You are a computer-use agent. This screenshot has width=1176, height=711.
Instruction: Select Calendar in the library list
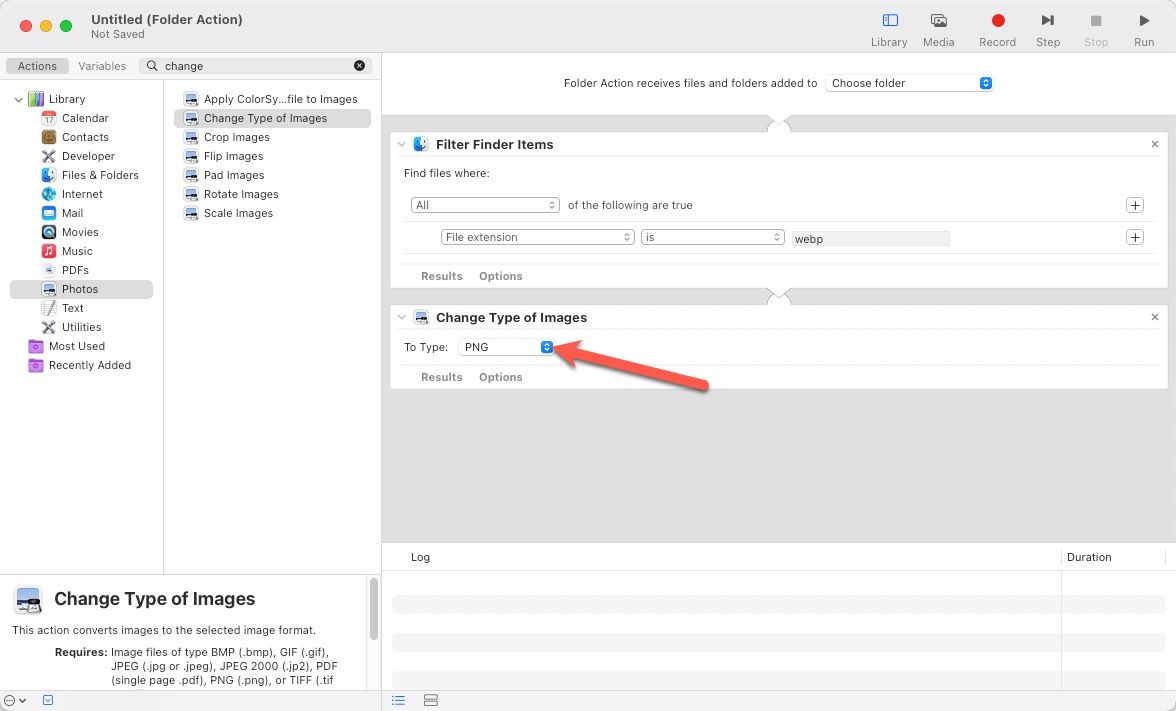point(85,118)
